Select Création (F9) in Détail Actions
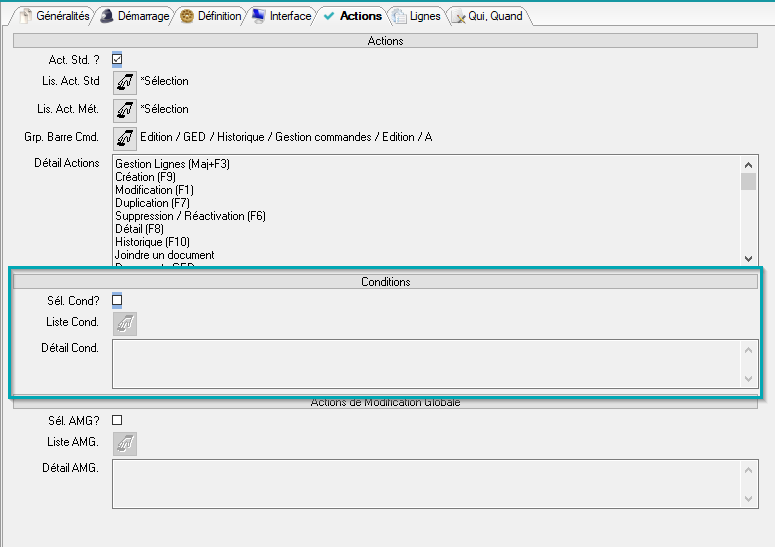 click(146, 177)
